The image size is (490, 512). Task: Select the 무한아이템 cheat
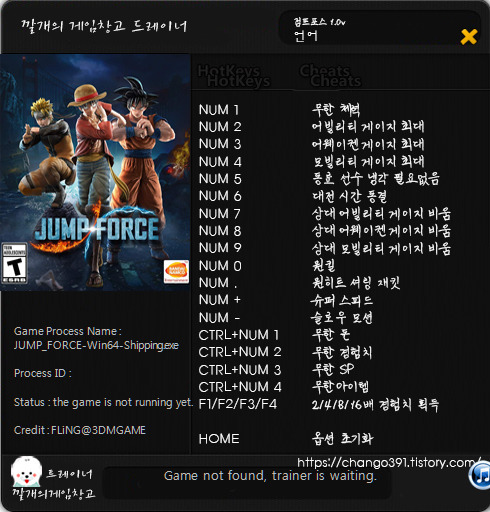click(340, 387)
